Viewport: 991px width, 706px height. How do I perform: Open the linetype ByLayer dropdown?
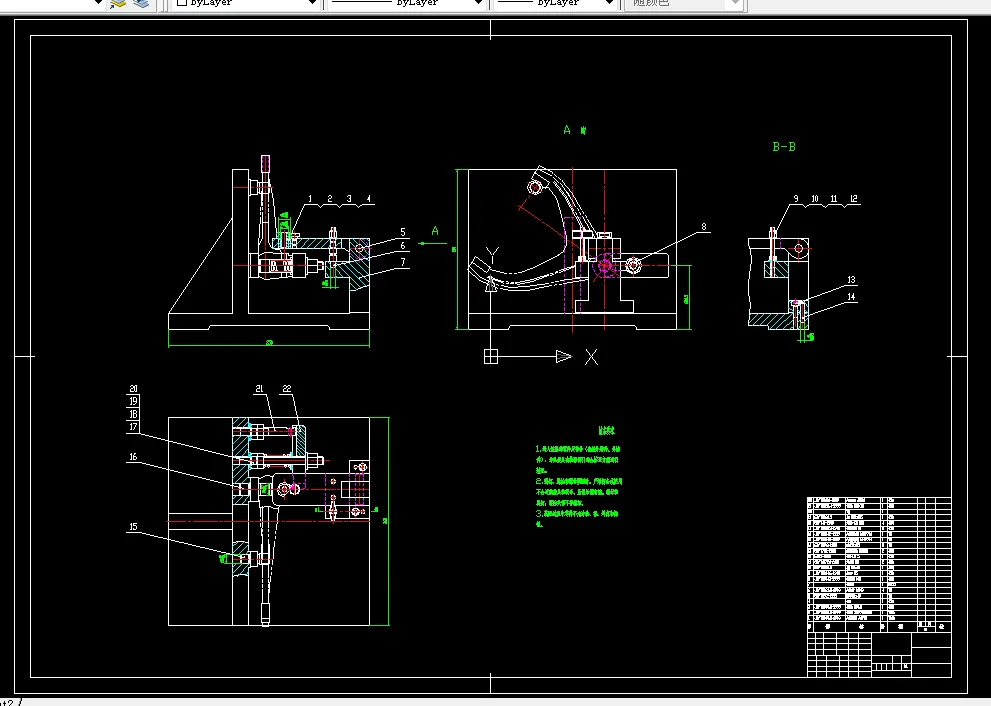click(406, 3)
